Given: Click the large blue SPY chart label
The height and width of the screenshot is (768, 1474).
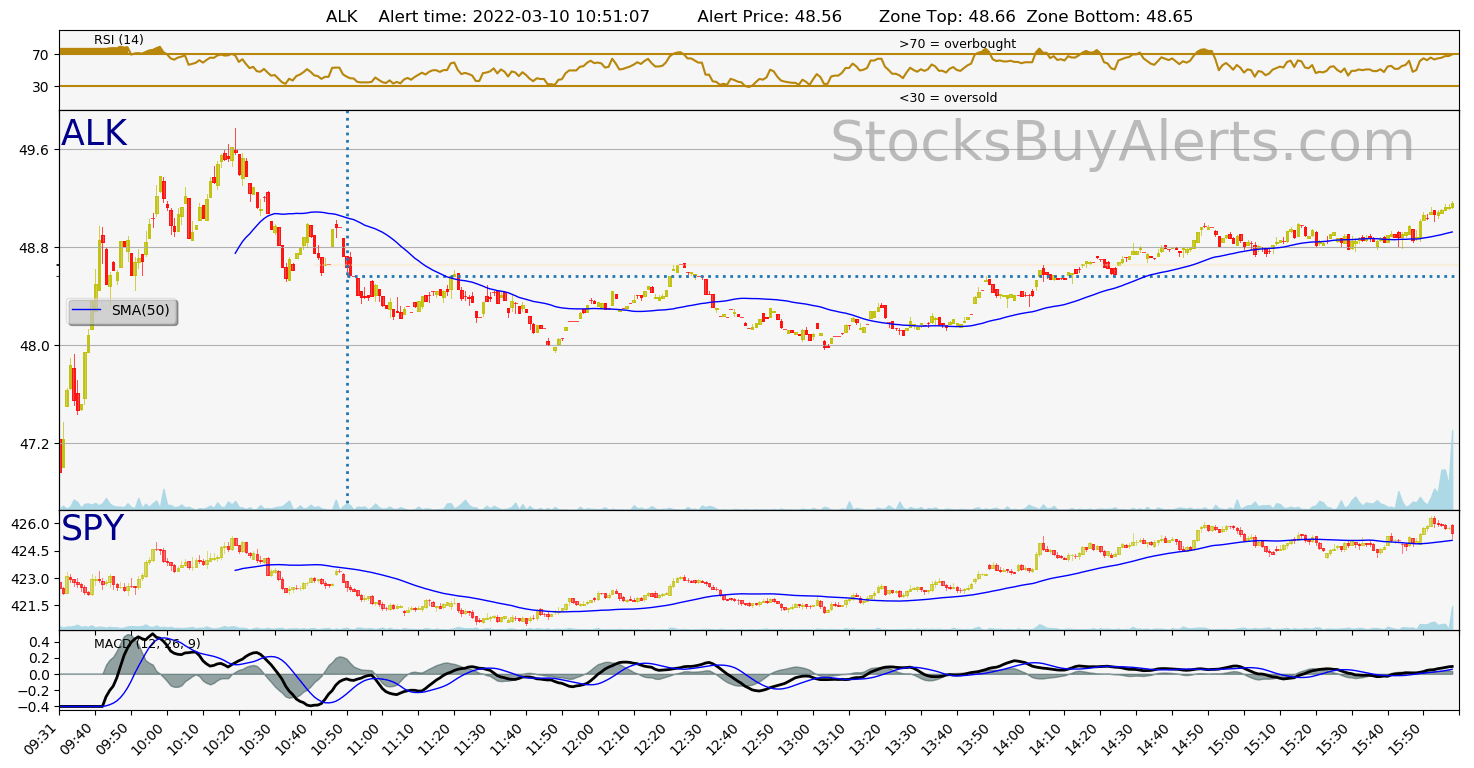Looking at the screenshot, I should (x=92, y=529).
